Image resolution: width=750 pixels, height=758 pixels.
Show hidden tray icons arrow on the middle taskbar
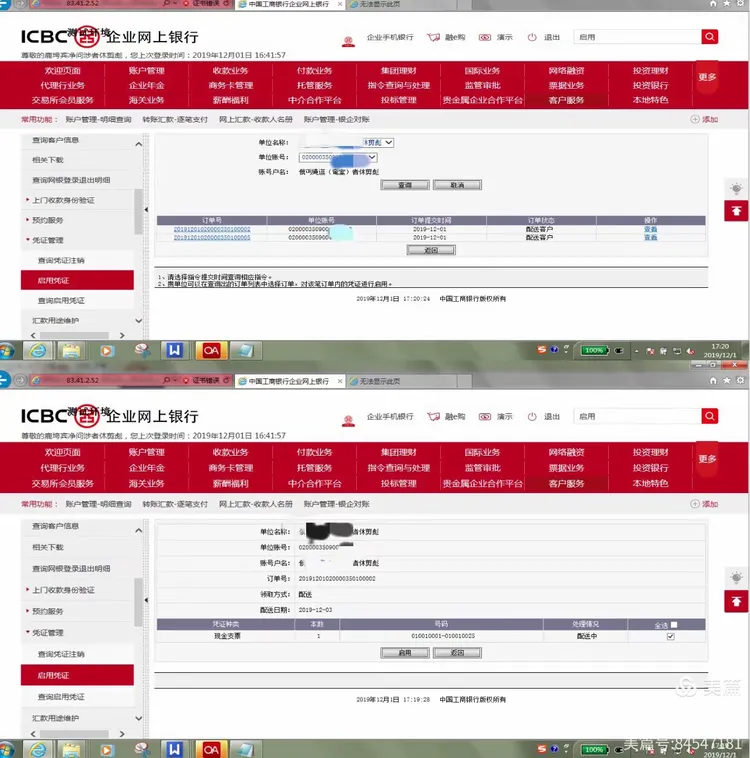pos(636,351)
